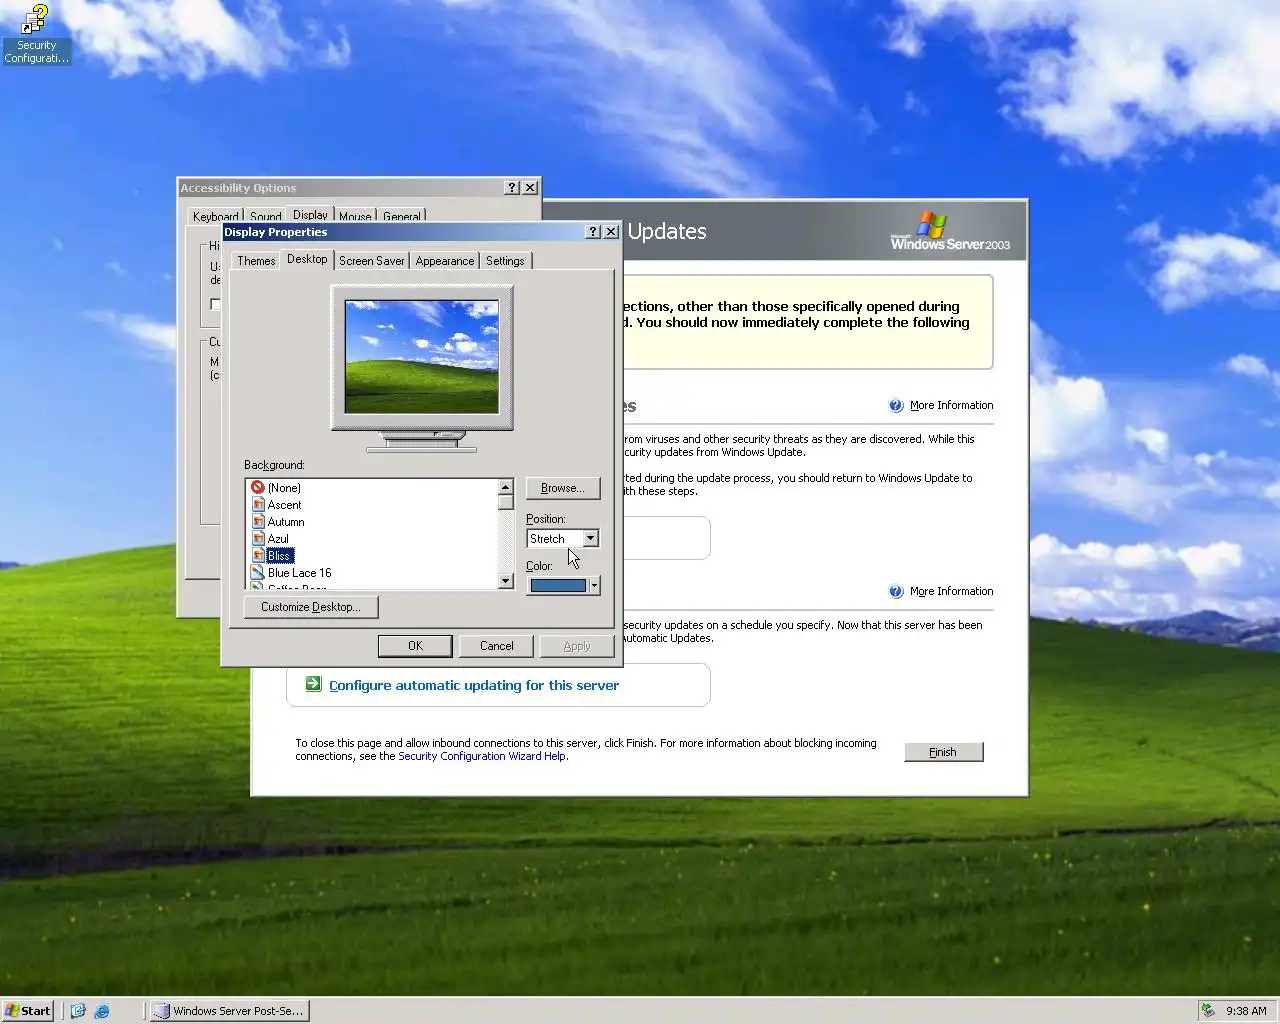This screenshot has width=1280, height=1024.
Task: Confirm with the OK button
Action: [415, 646]
